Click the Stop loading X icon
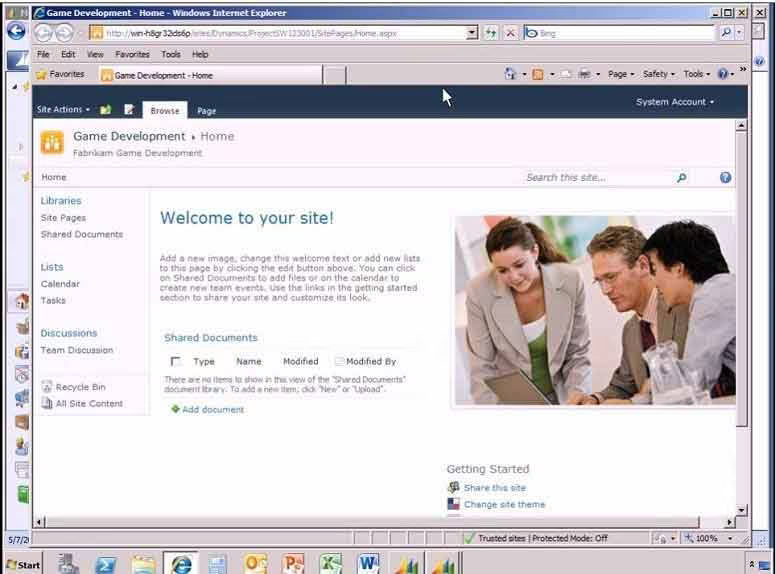The width and height of the screenshot is (775, 574). click(511, 33)
